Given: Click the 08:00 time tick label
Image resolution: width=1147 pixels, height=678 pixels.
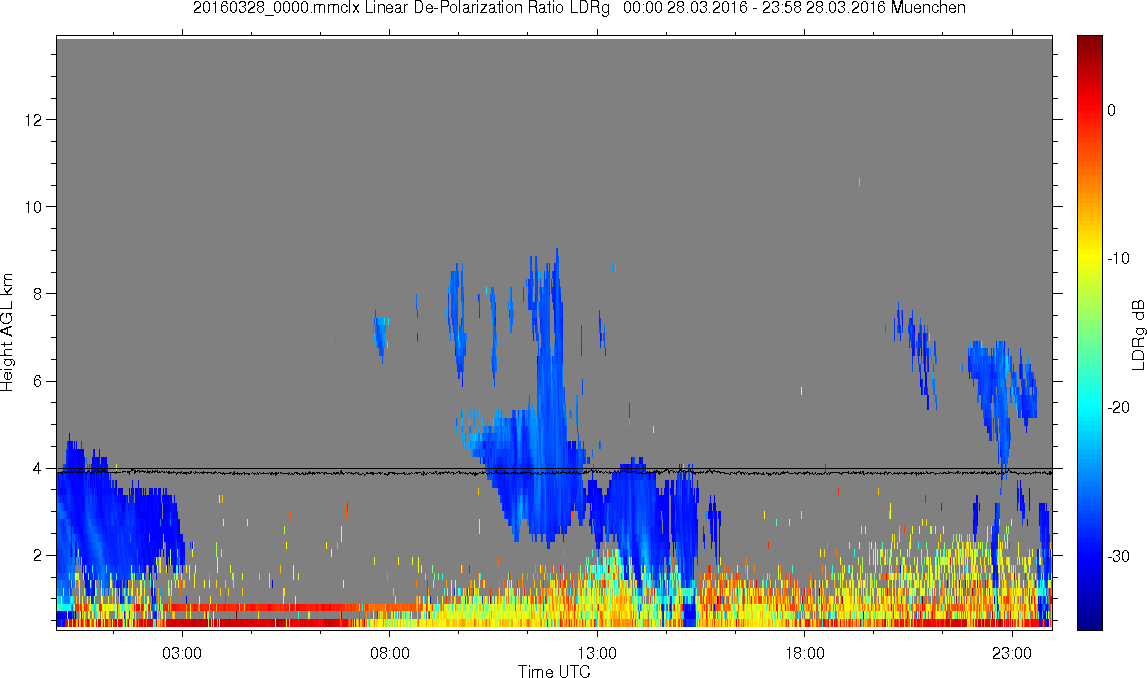Looking at the screenshot, I should click(x=389, y=653).
